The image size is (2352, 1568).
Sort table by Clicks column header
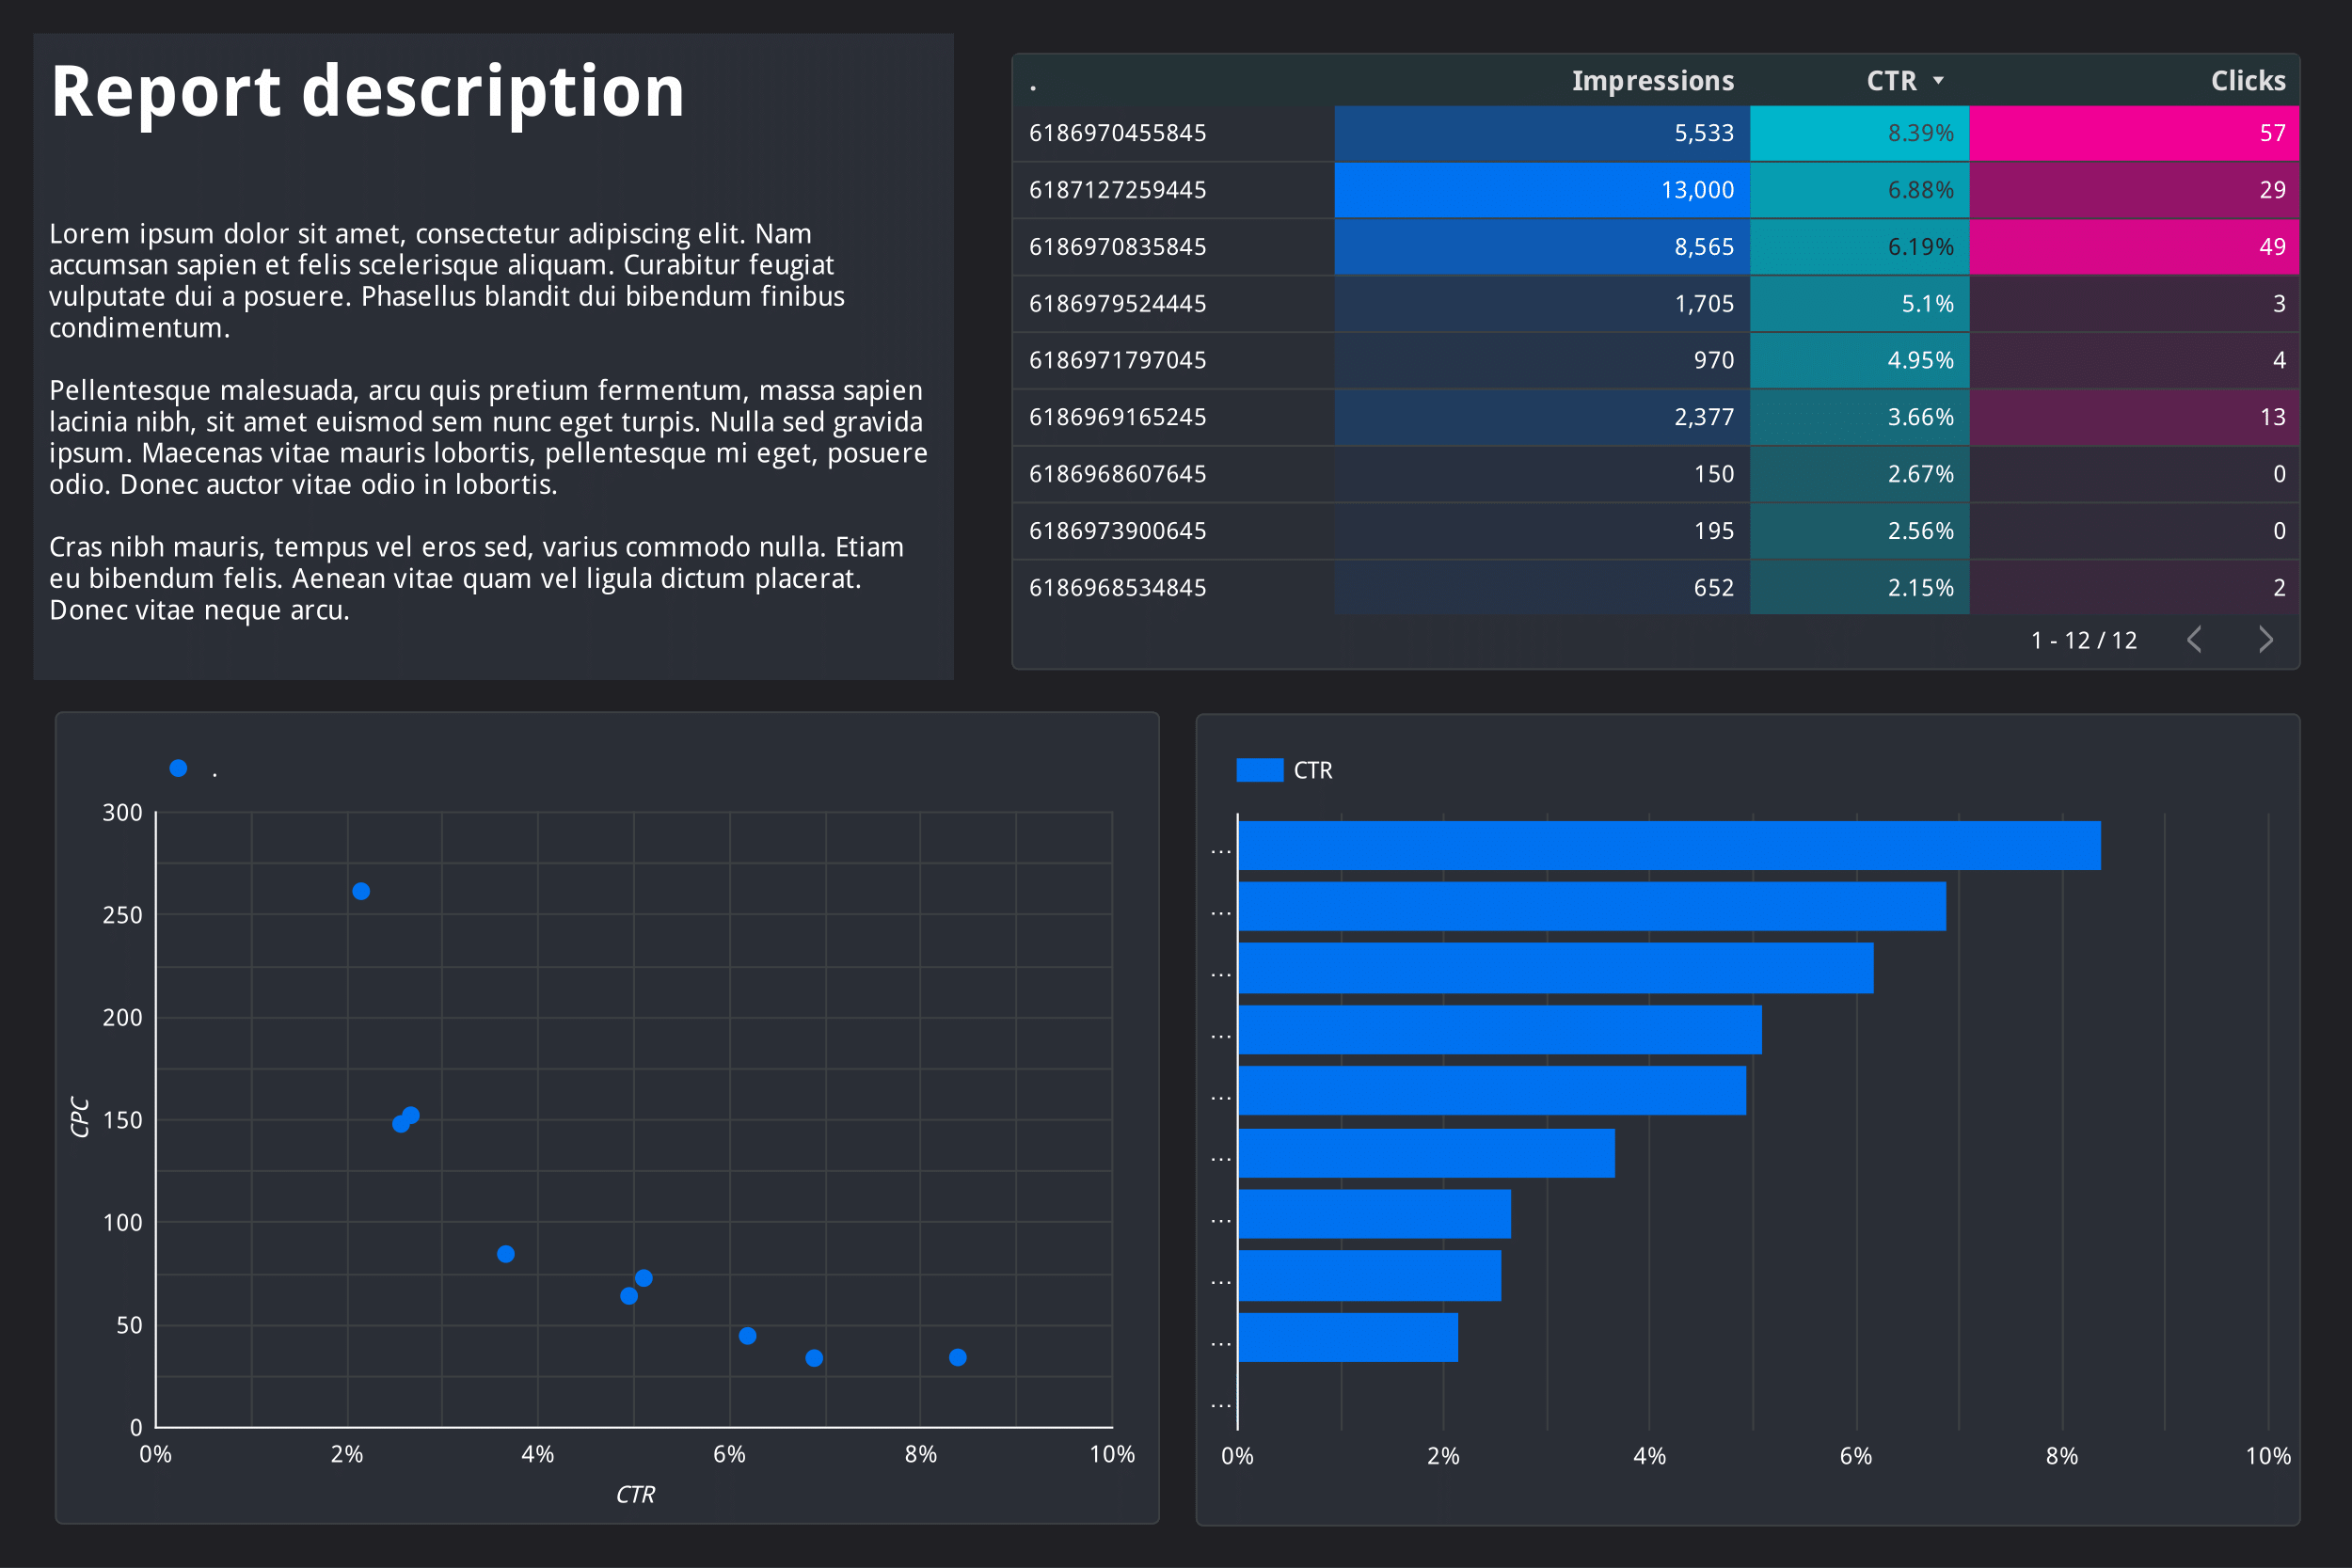[x=2248, y=81]
